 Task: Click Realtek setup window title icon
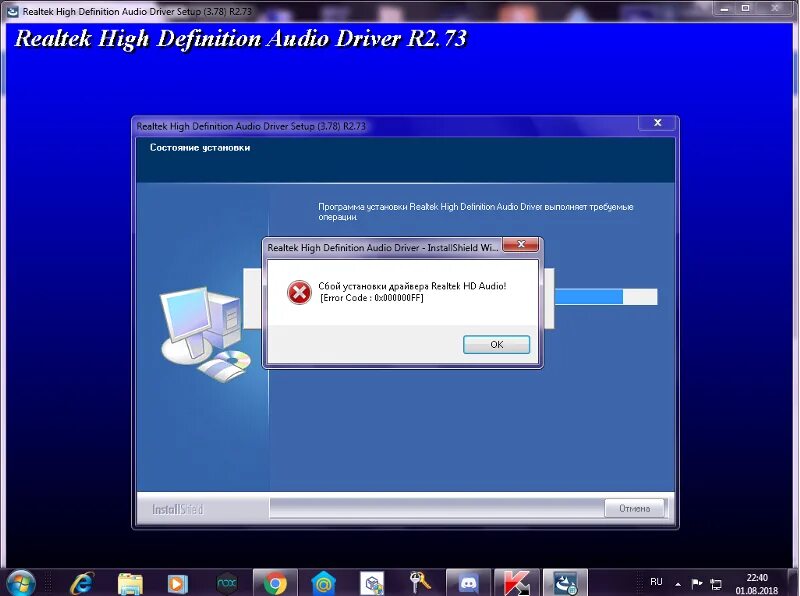tap(11, 11)
